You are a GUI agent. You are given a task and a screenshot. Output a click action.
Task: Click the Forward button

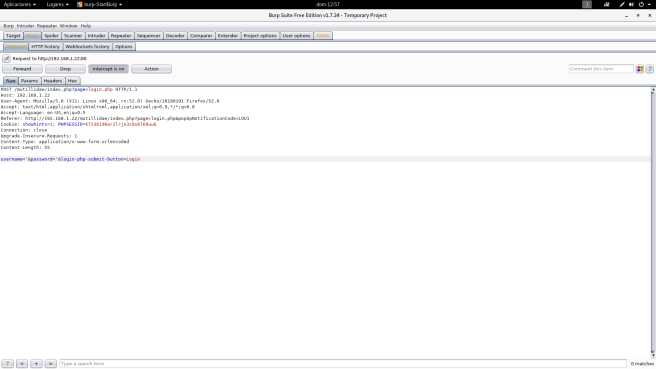click(22, 69)
